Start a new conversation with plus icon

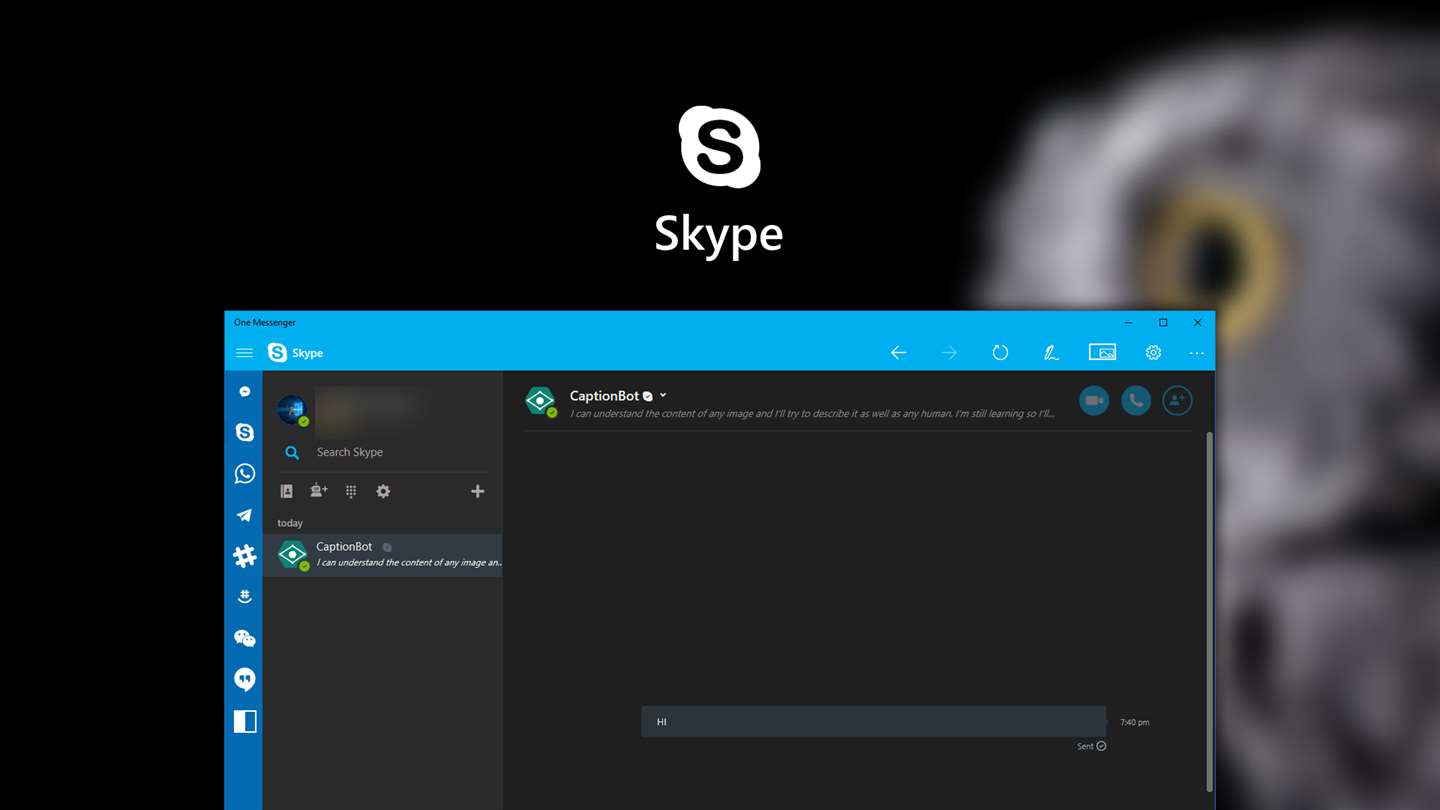tap(477, 491)
